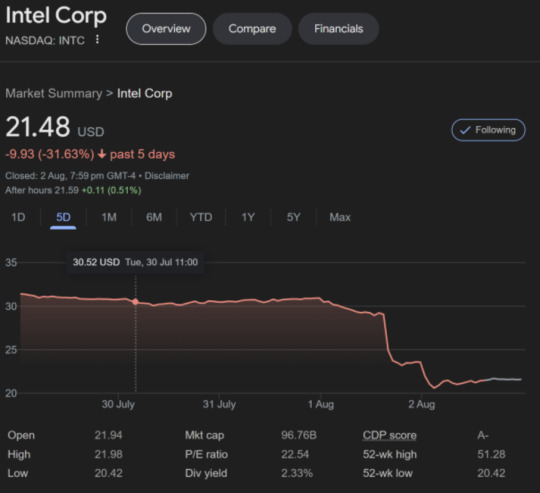Toggle the Following button
Screen dimensions: 540x493
coord(488,130)
